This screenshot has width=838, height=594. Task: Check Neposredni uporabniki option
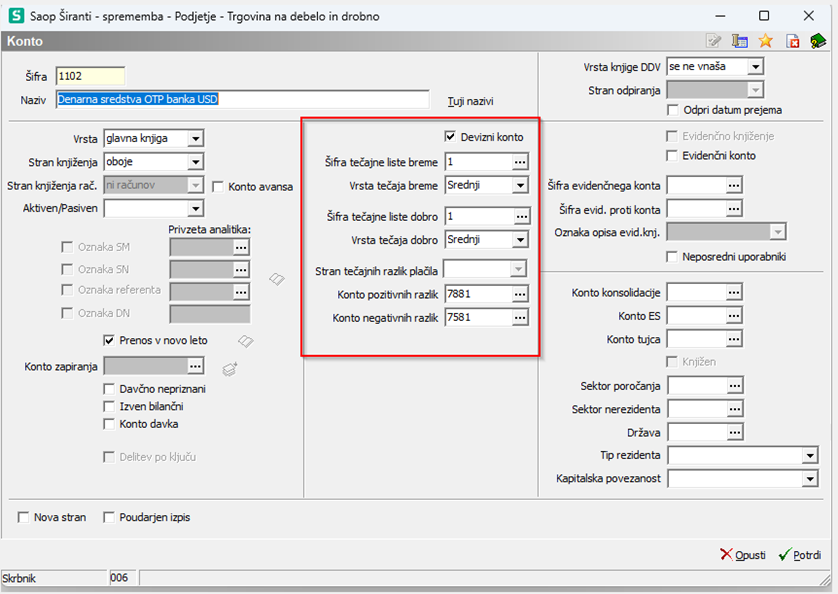coord(672,257)
